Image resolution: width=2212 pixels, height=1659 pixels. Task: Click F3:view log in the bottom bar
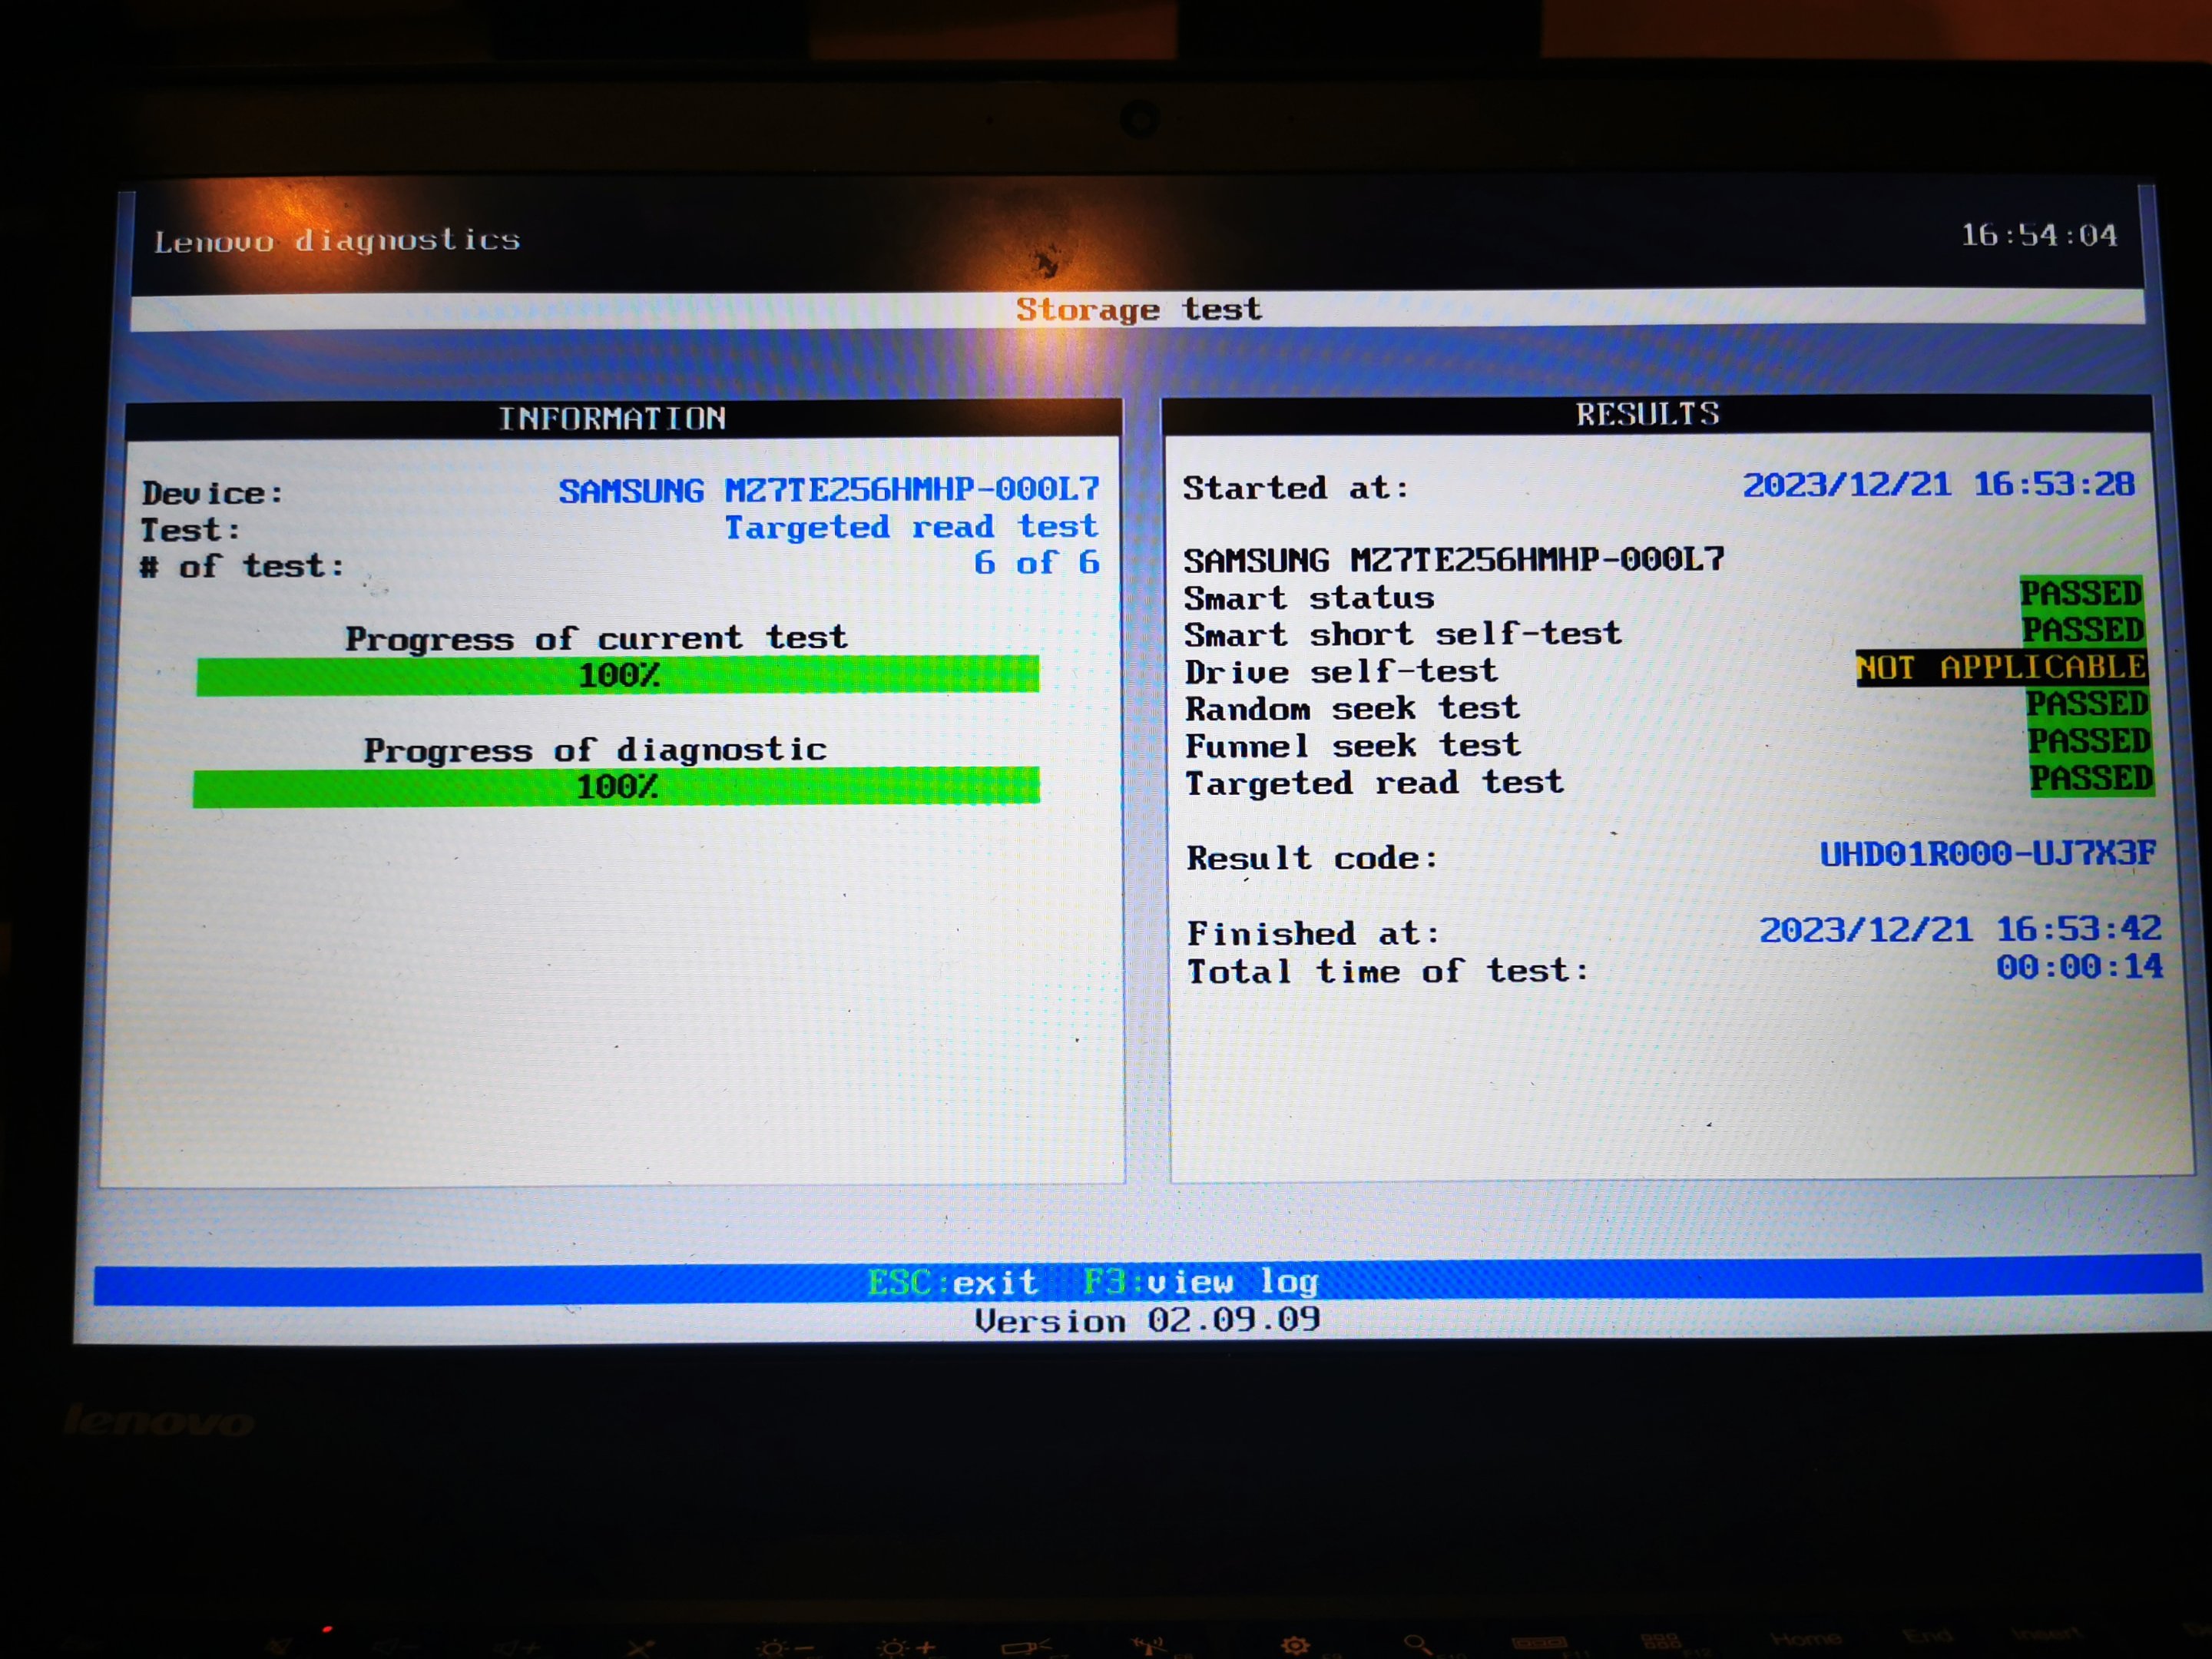point(1201,1281)
